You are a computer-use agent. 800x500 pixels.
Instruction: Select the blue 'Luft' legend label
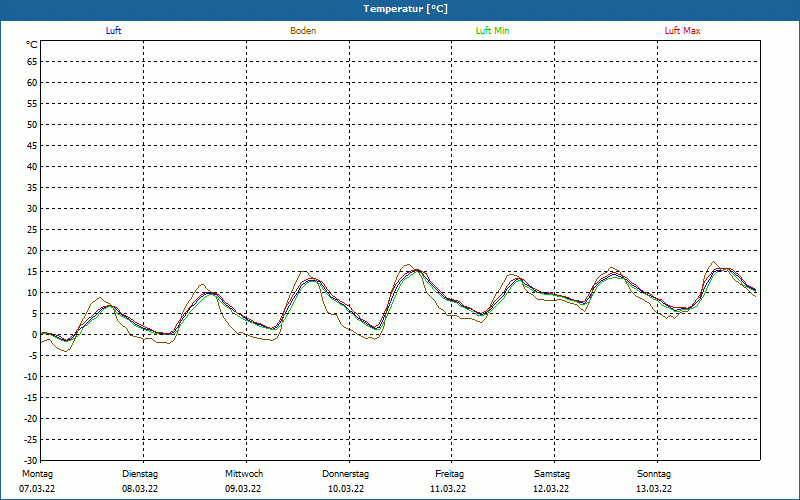113,31
